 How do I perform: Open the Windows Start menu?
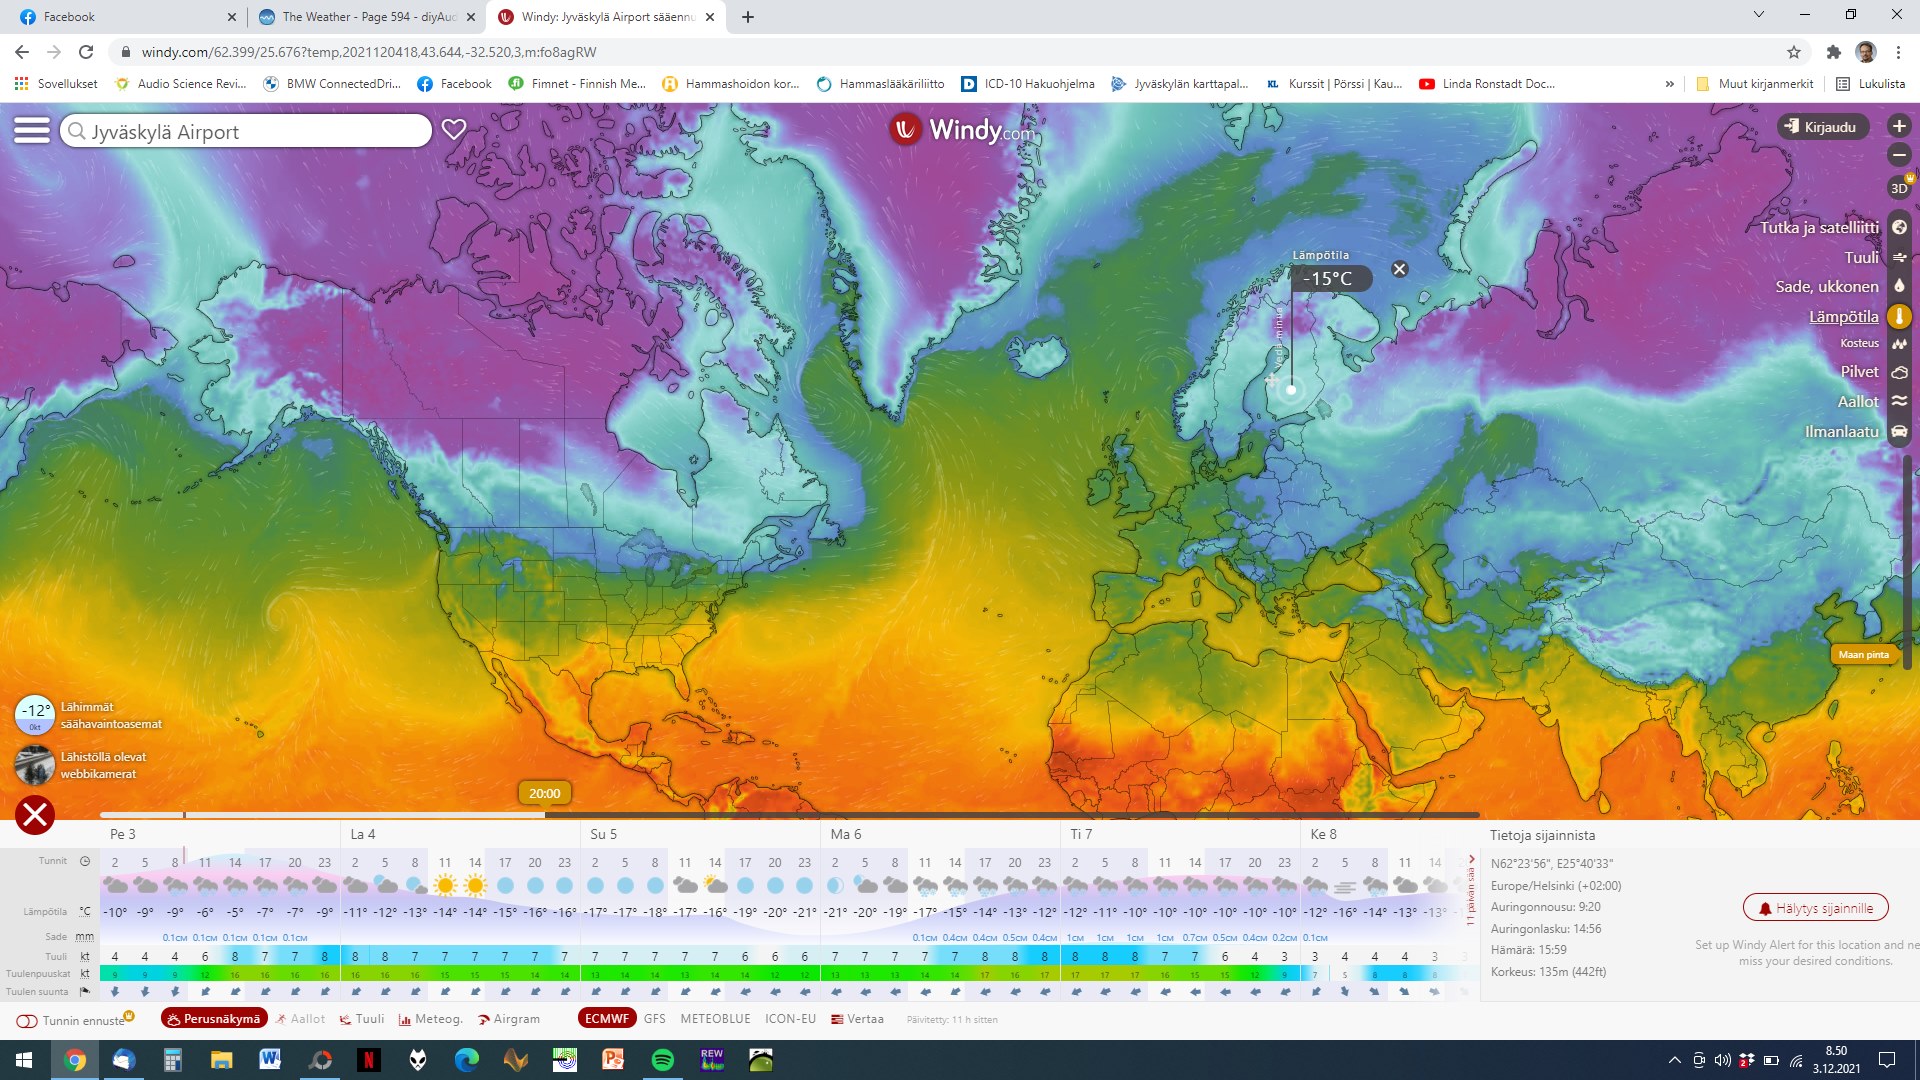(24, 1060)
